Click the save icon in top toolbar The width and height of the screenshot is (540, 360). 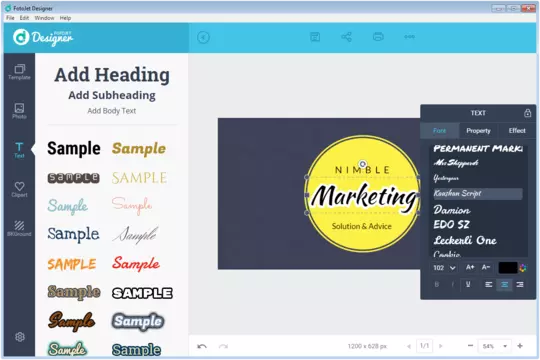315,37
